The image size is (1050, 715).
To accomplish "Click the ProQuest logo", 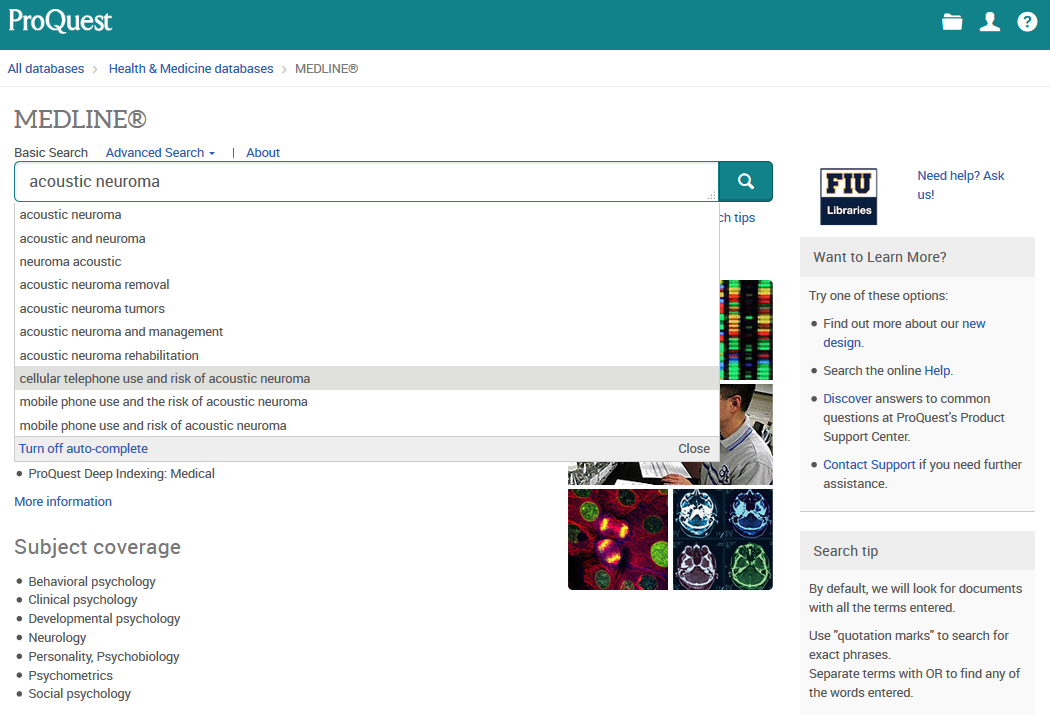I will [x=59, y=20].
